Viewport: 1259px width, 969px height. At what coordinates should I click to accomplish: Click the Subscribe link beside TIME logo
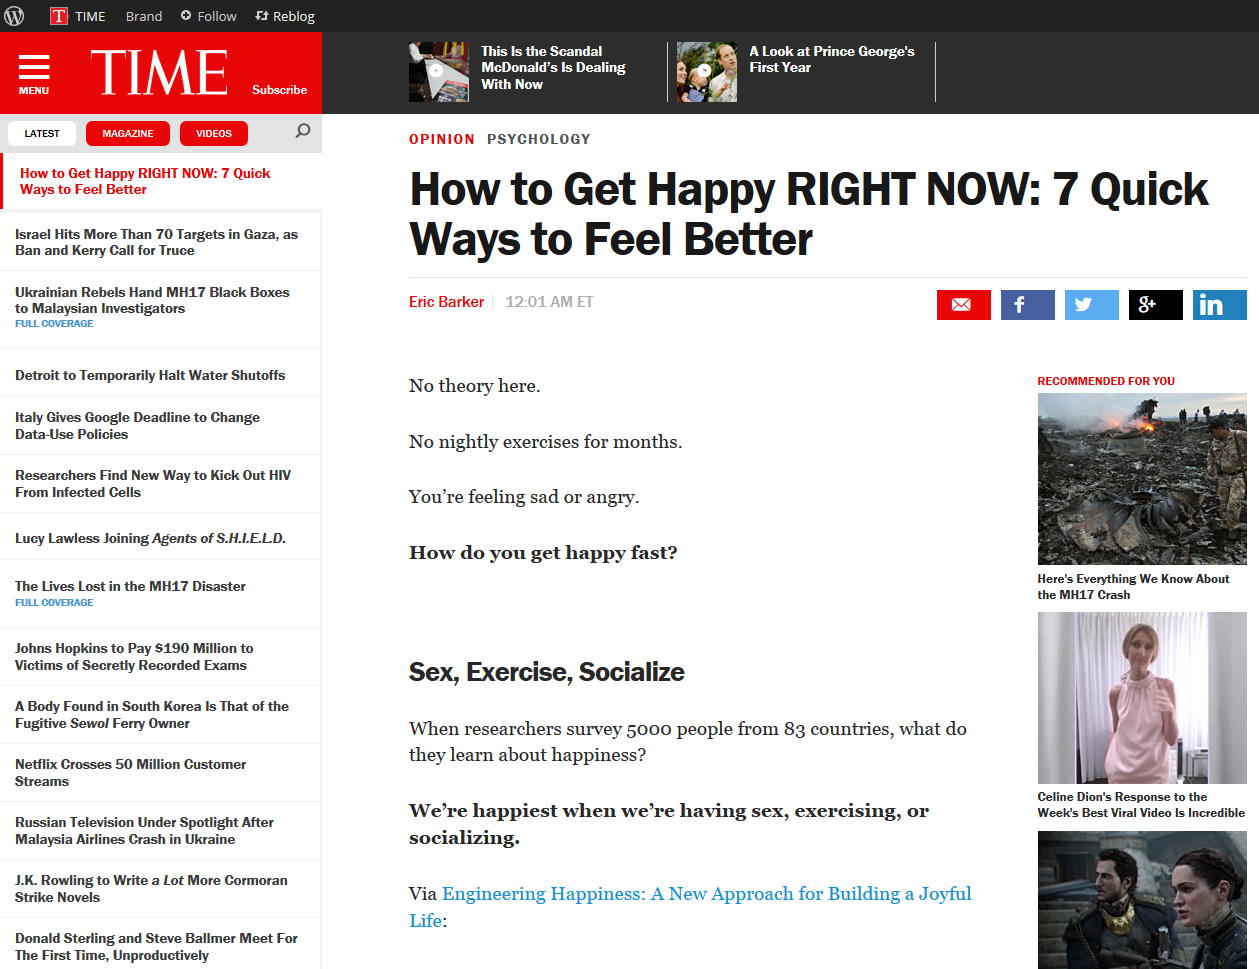279,90
